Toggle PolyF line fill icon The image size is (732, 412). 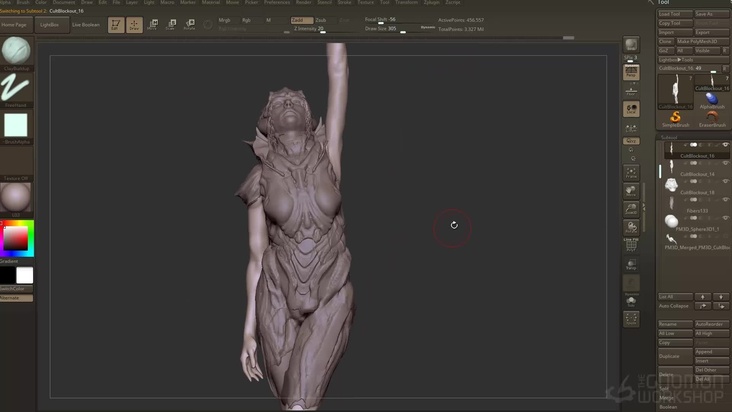click(631, 245)
